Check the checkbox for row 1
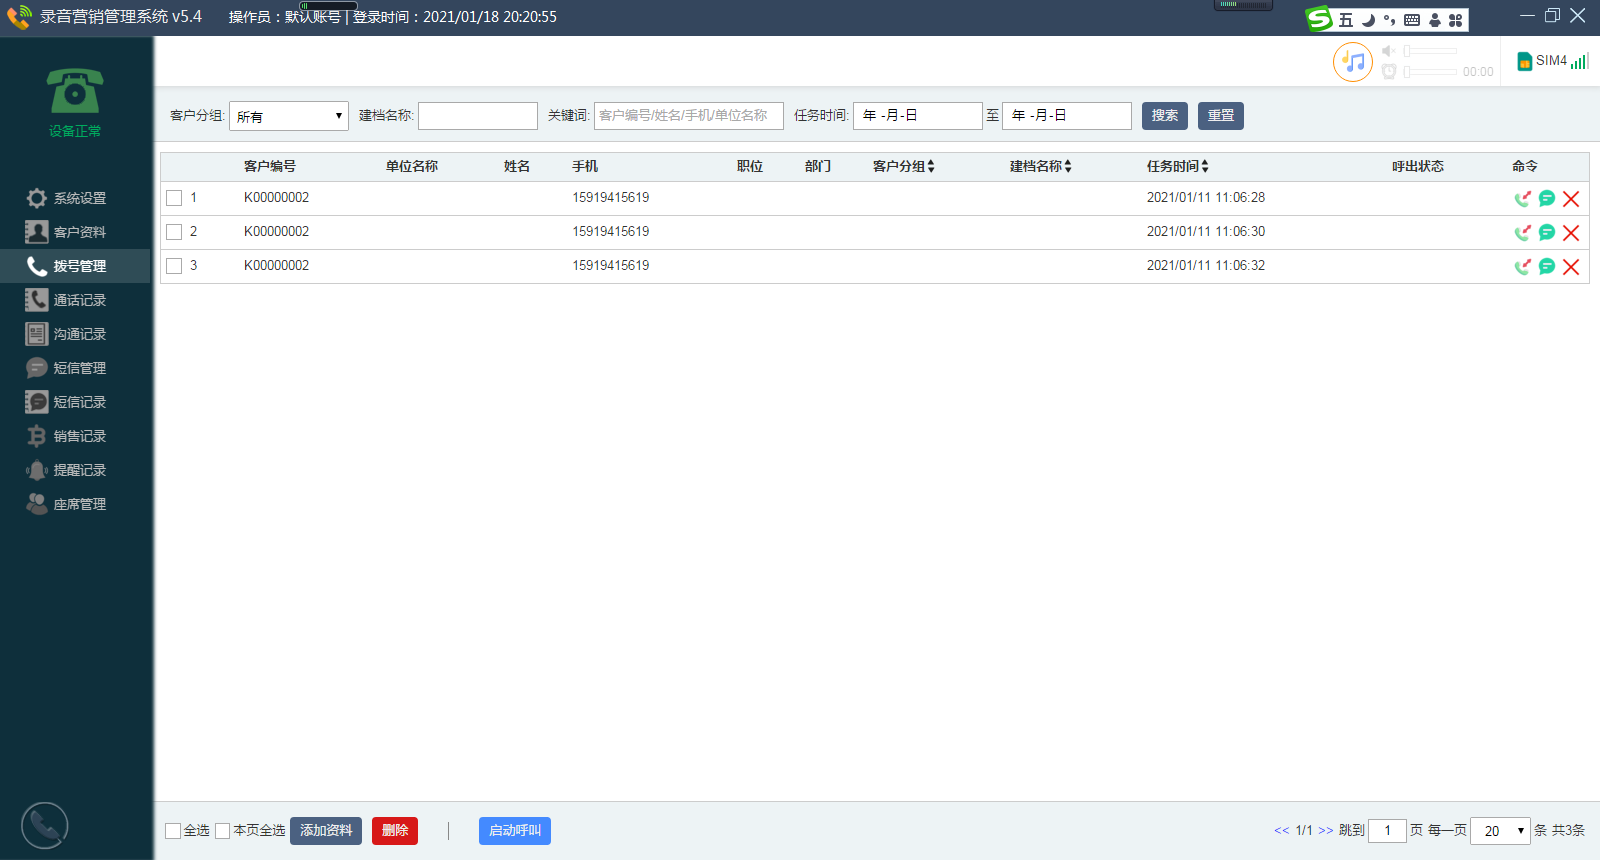Screen dimensions: 1600x860 (x=174, y=198)
